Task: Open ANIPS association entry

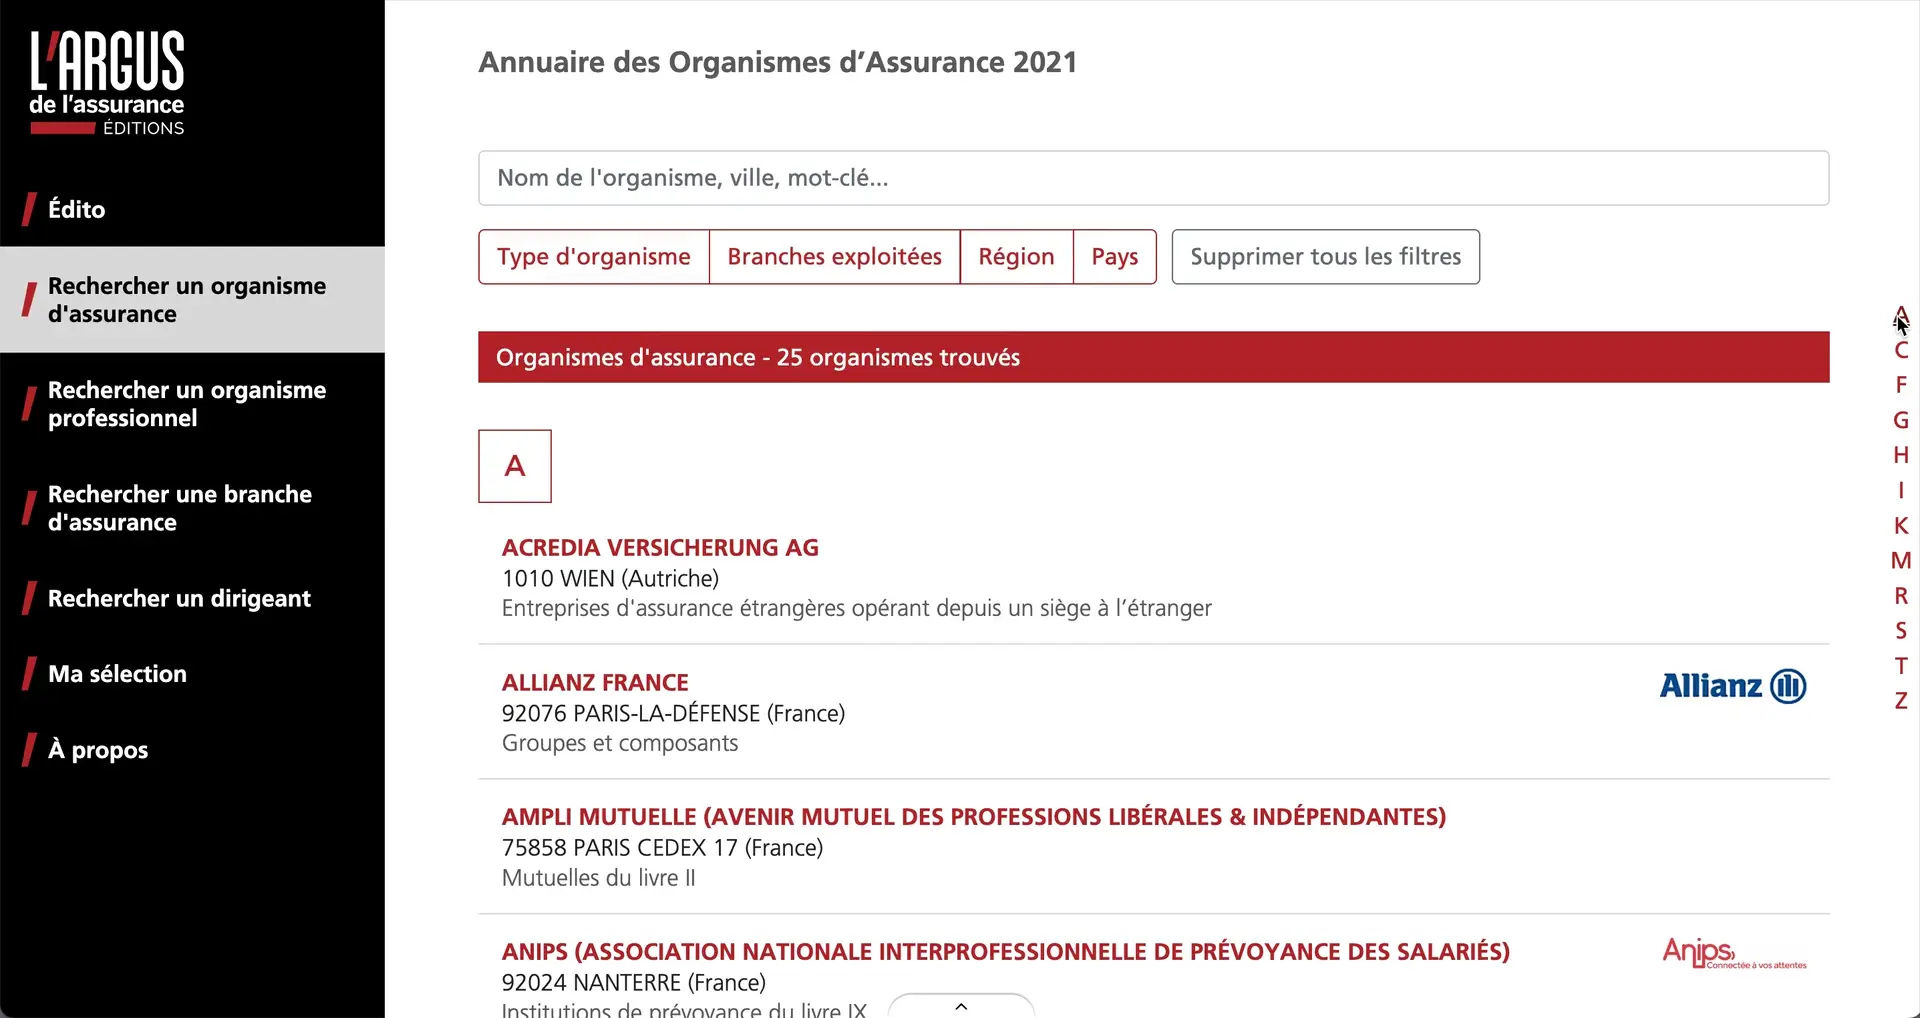Action: [1006, 952]
